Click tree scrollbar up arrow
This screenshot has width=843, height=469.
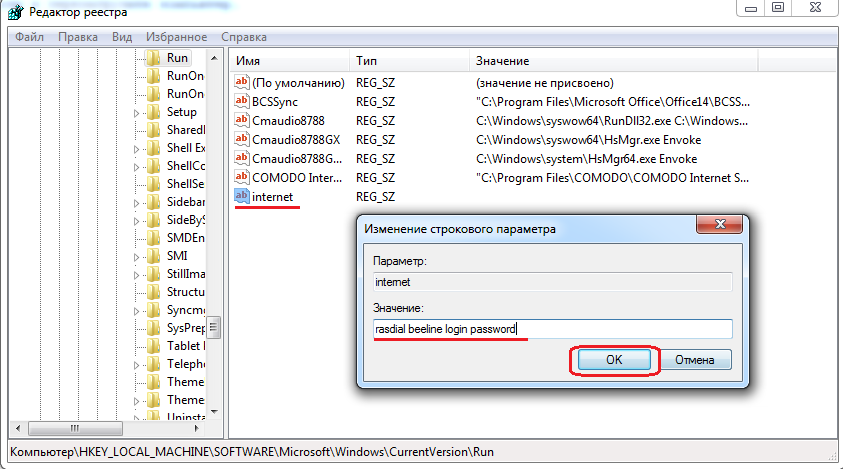pyautogui.click(x=214, y=58)
